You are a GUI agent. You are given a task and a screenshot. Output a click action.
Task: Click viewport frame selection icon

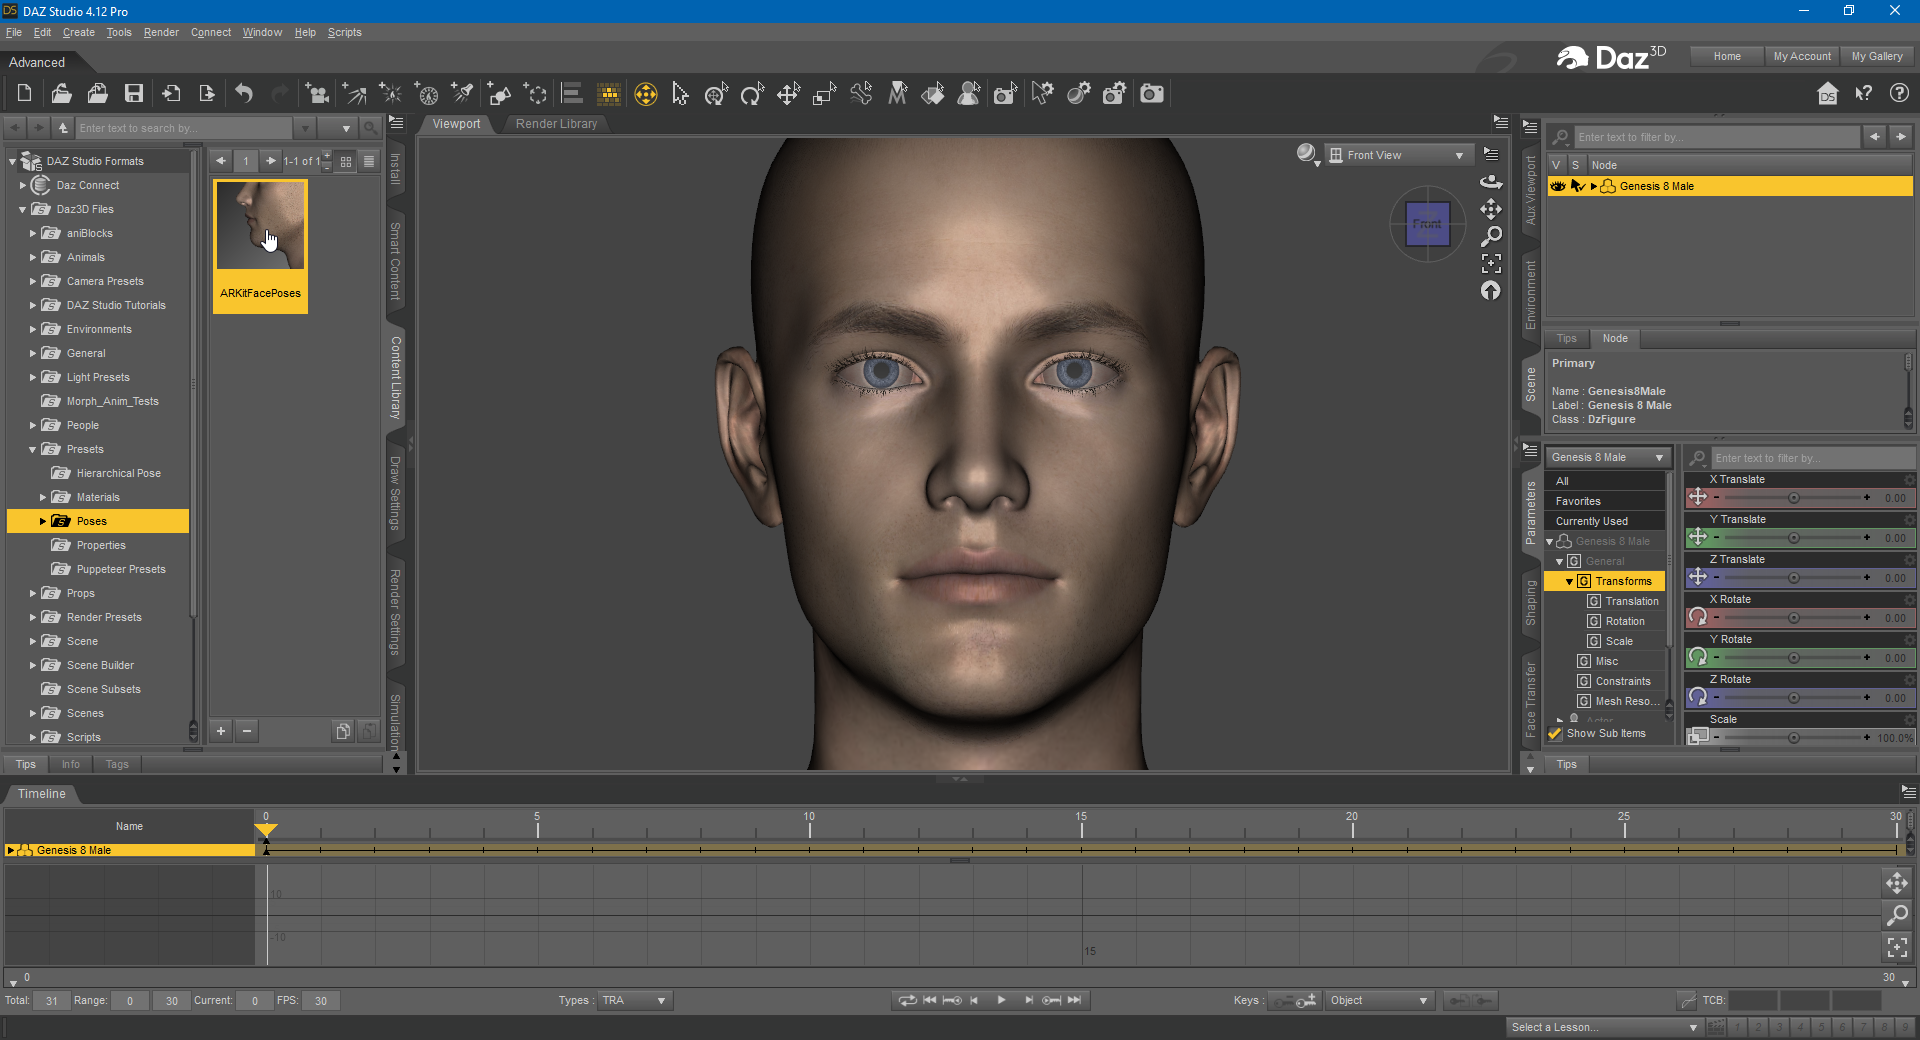click(1491, 263)
